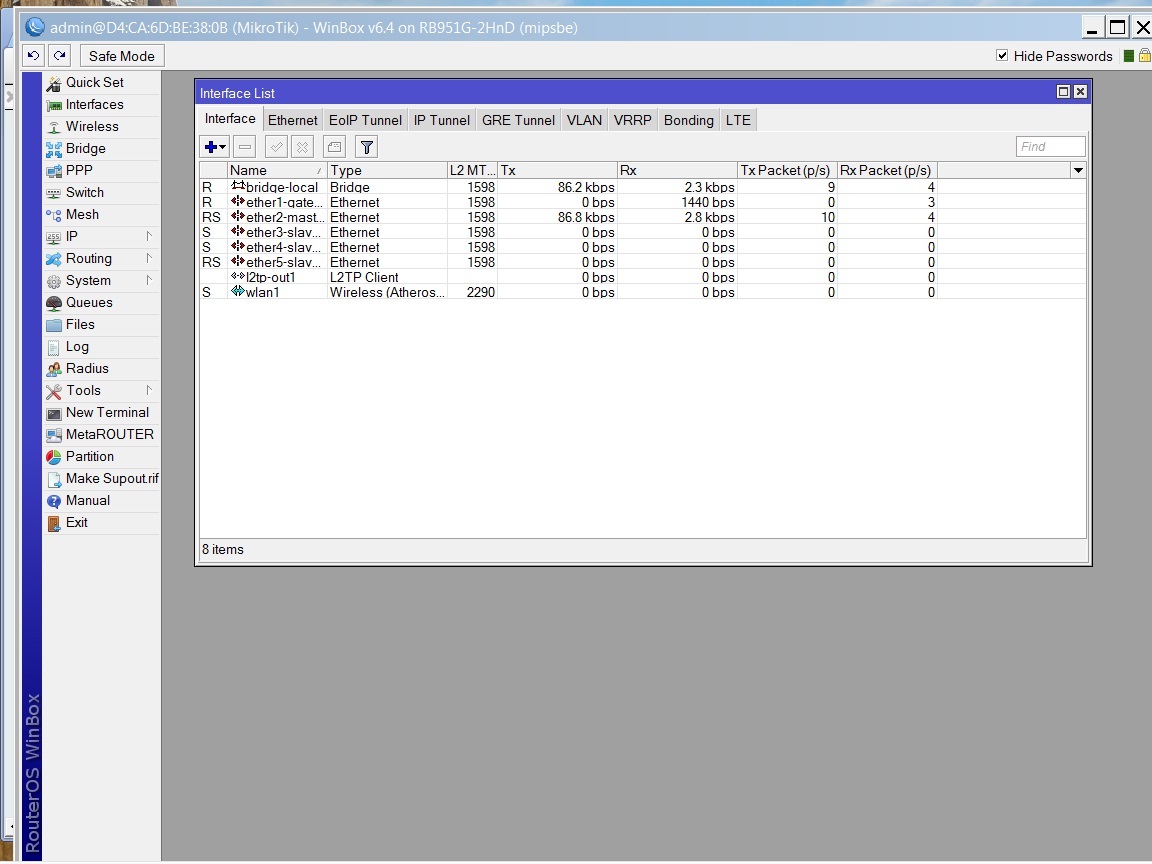Screen dimensions: 1152x864
Task: Click the Find input field
Action: (1051, 147)
